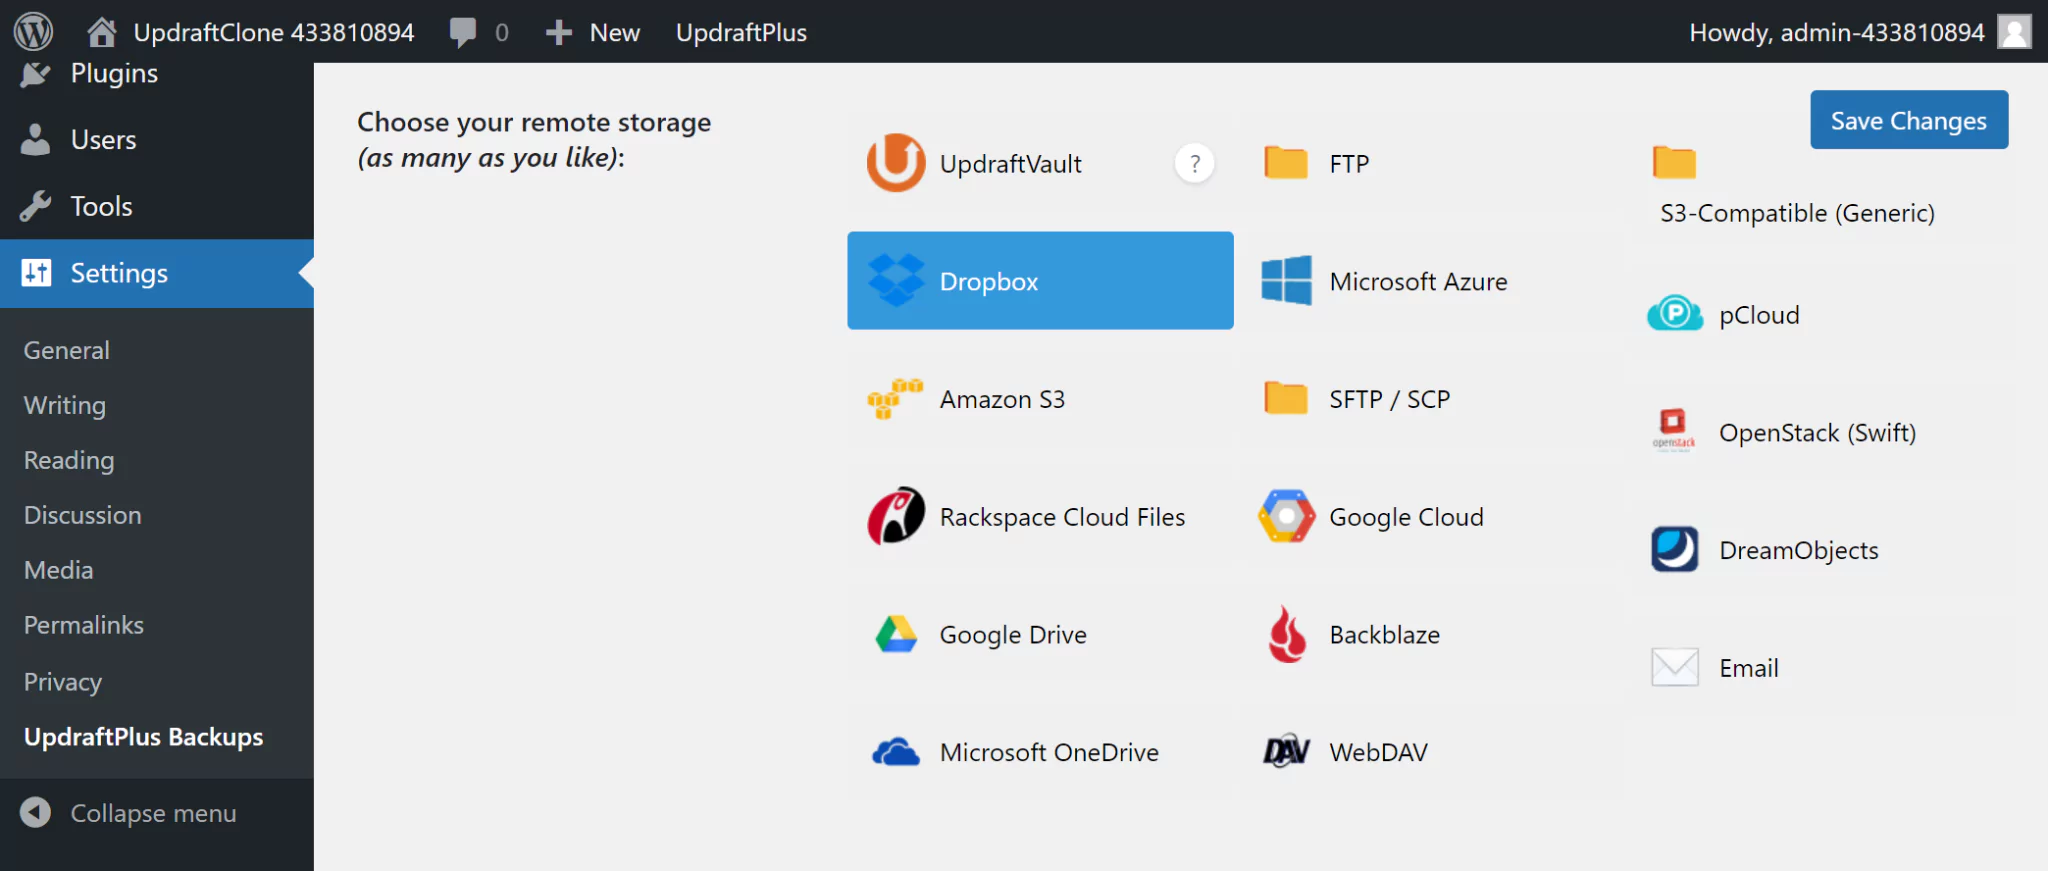Go to Writing settings
This screenshot has width=2048, height=871.
coord(65,405)
